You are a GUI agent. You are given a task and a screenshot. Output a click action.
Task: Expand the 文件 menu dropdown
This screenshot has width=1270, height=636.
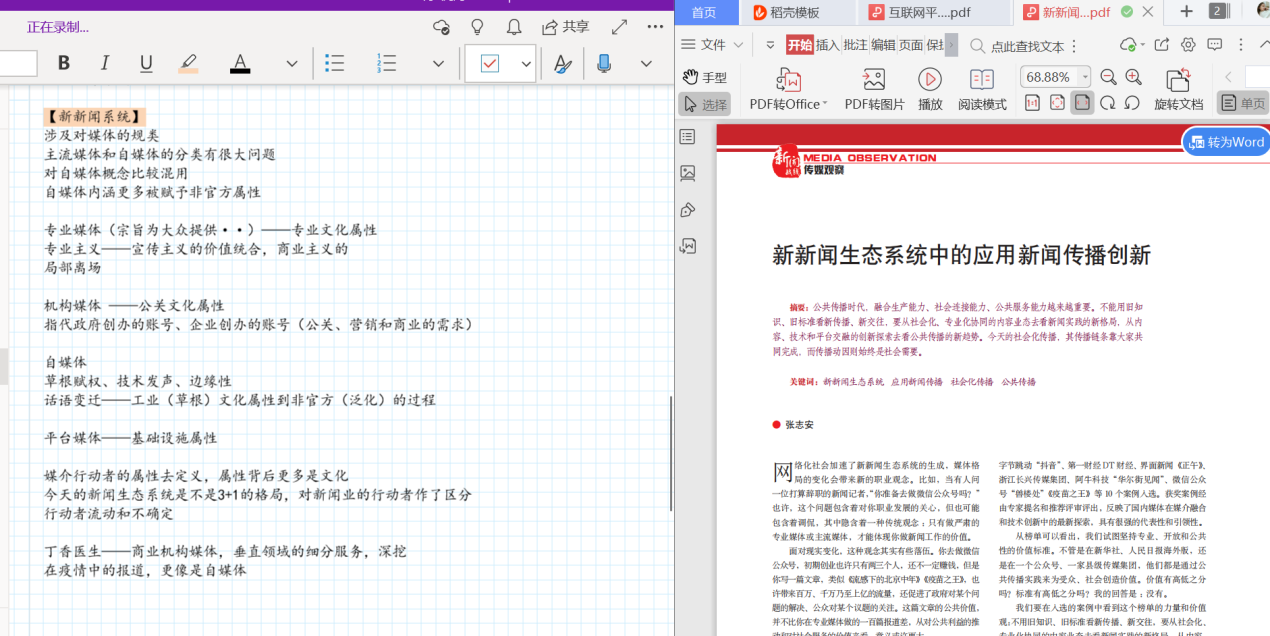738,45
